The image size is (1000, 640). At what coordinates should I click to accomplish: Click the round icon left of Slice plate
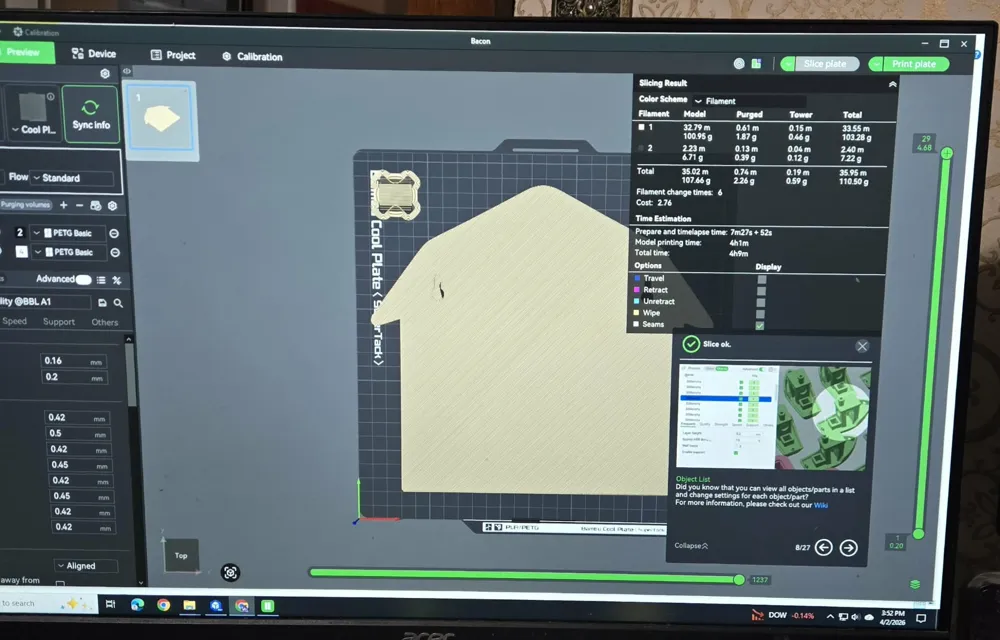pyautogui.click(x=739, y=63)
